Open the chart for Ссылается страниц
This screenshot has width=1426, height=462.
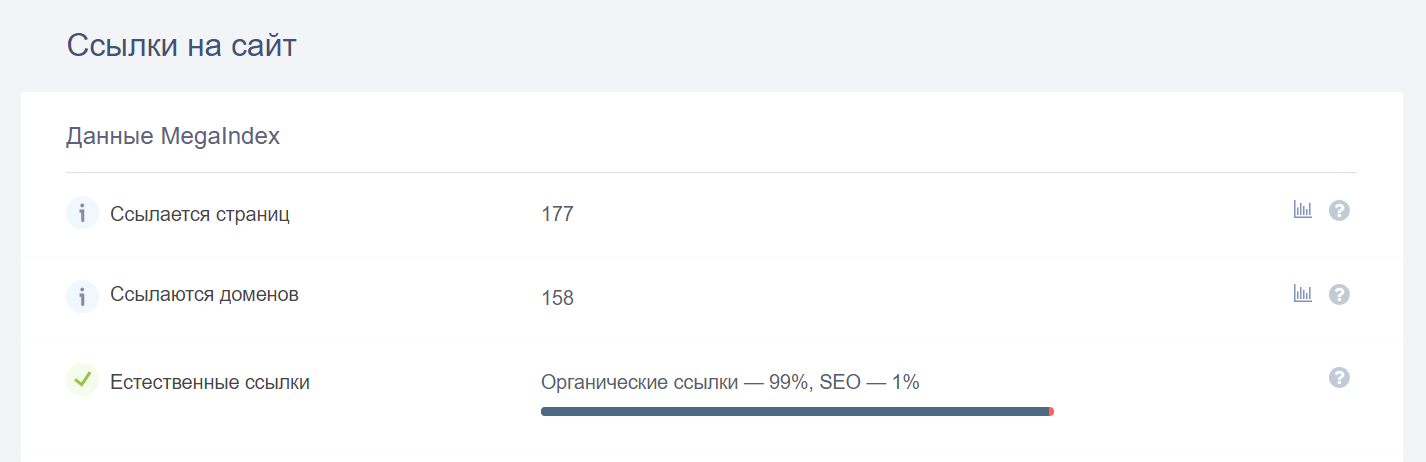coord(1302,210)
